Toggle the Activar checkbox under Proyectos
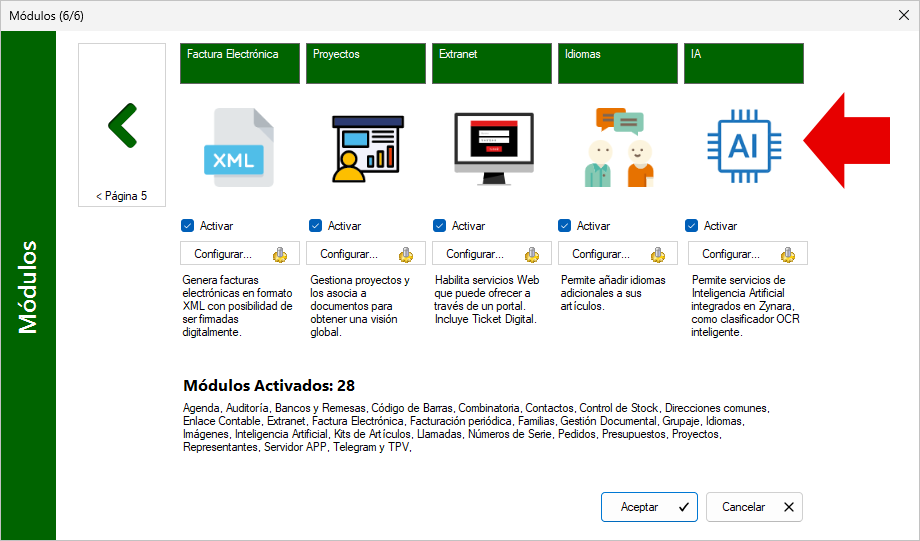 click(x=316, y=226)
